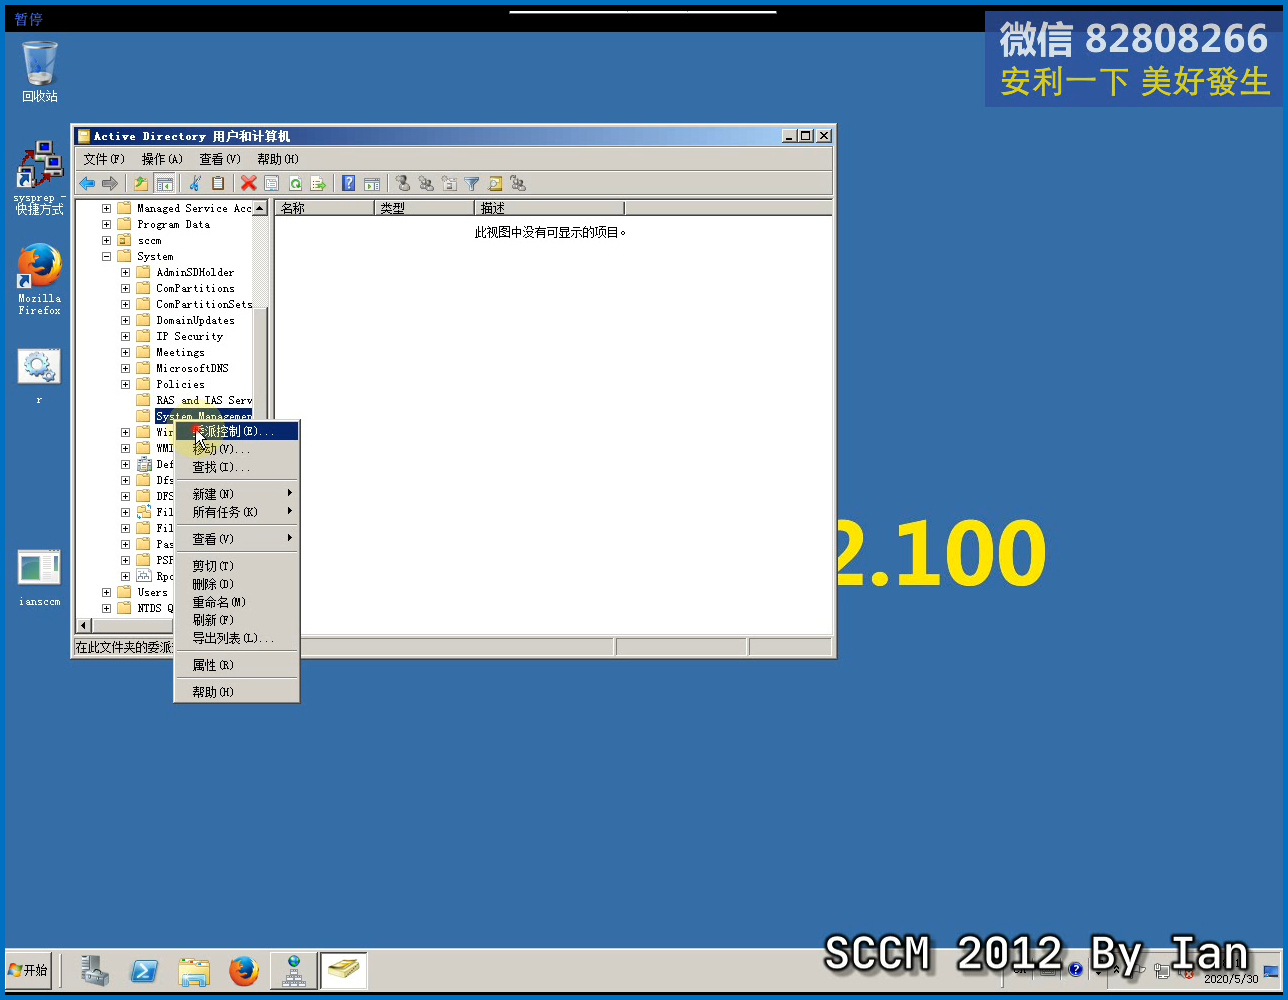Viewport: 1288px width, 1000px height.
Task: Click the funnel filter options icon
Action: pos(472,183)
